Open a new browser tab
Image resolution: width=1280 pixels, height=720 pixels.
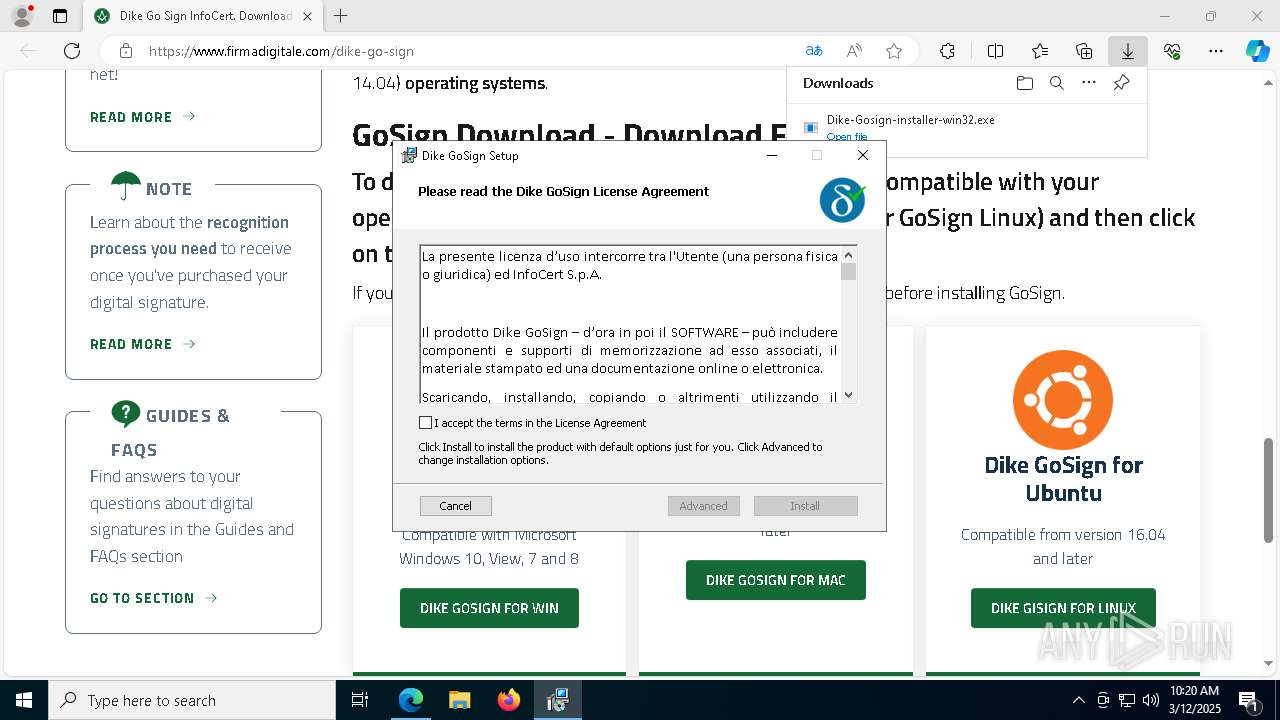(341, 16)
